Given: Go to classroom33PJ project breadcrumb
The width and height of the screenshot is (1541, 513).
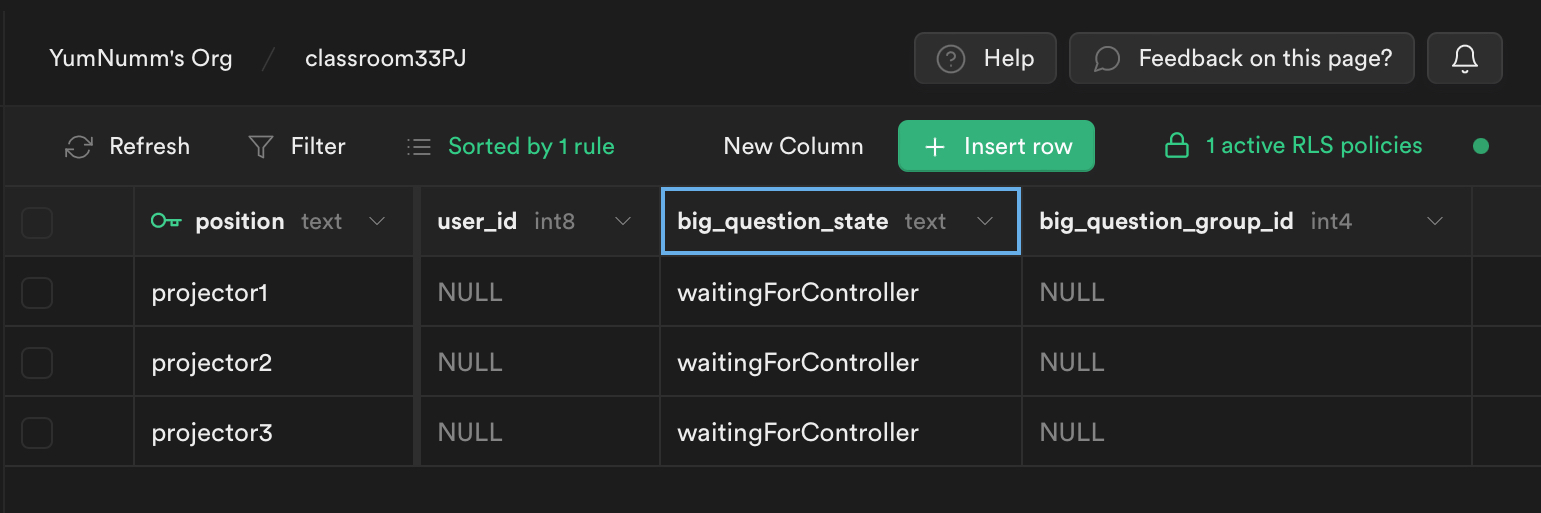Looking at the screenshot, I should pos(385,59).
